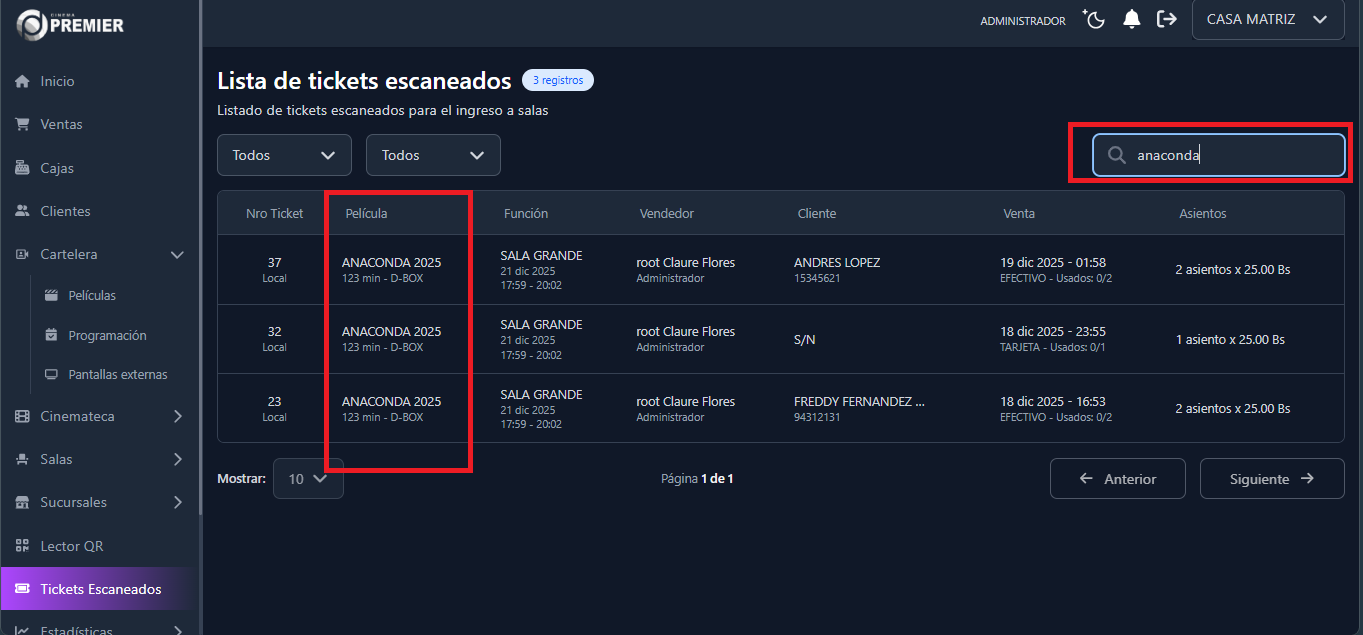
Task: Click the Siguiente pagination button
Action: [x=1271, y=478]
